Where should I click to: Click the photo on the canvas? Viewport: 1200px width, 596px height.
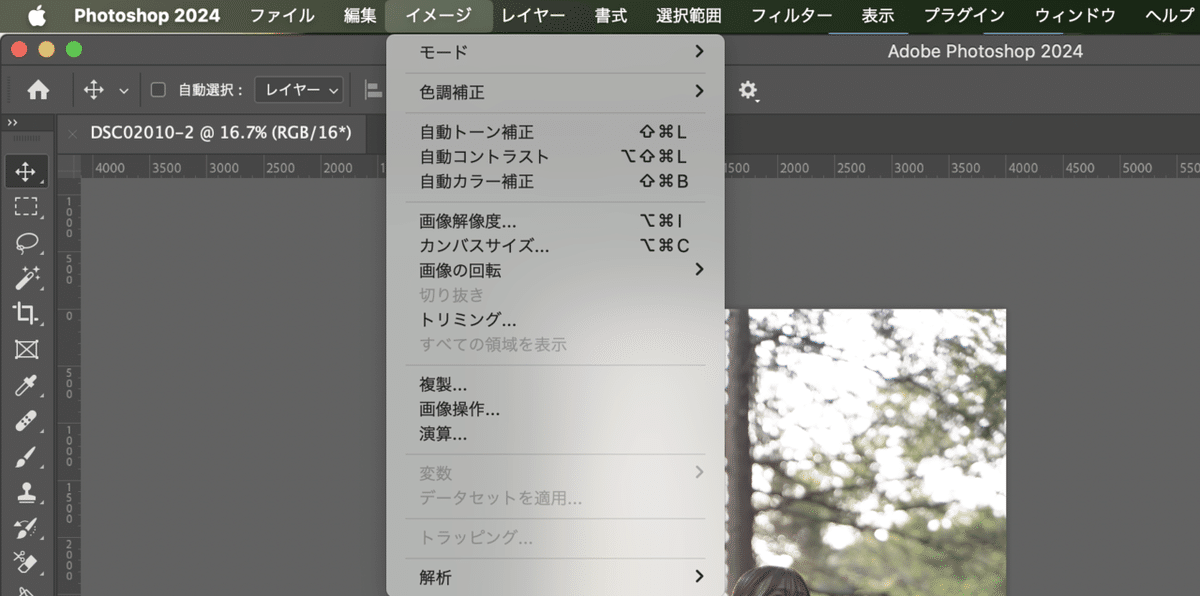point(865,450)
